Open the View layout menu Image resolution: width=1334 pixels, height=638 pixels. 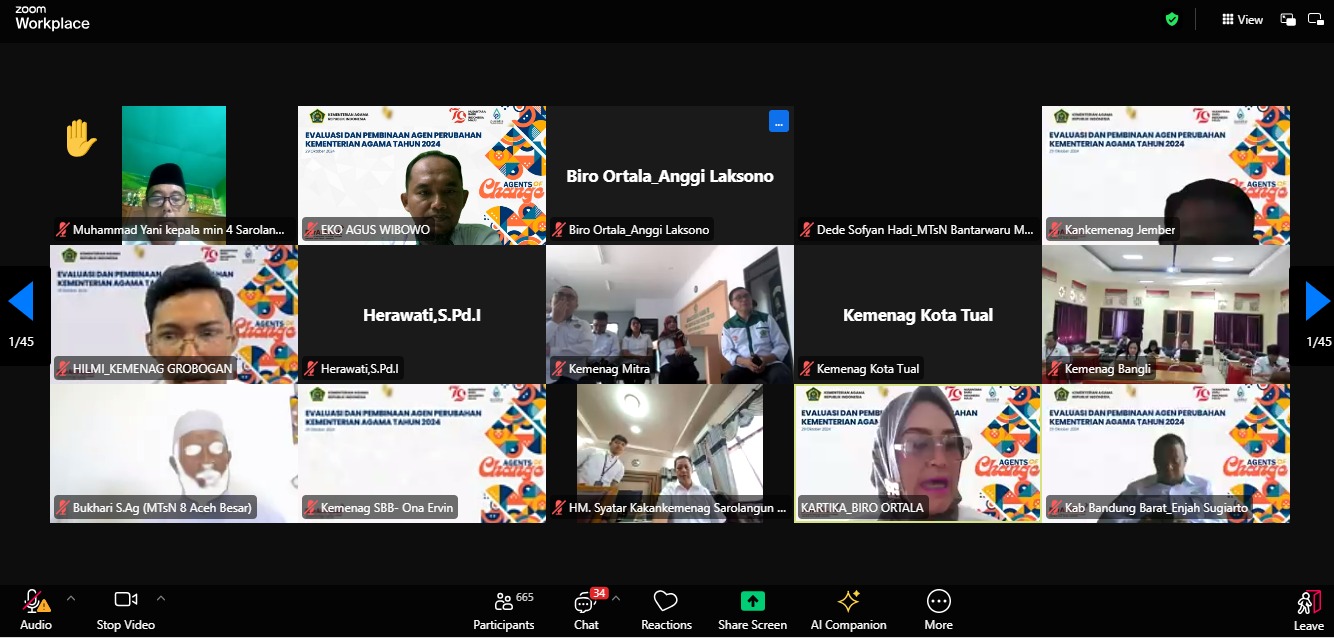[1242, 19]
